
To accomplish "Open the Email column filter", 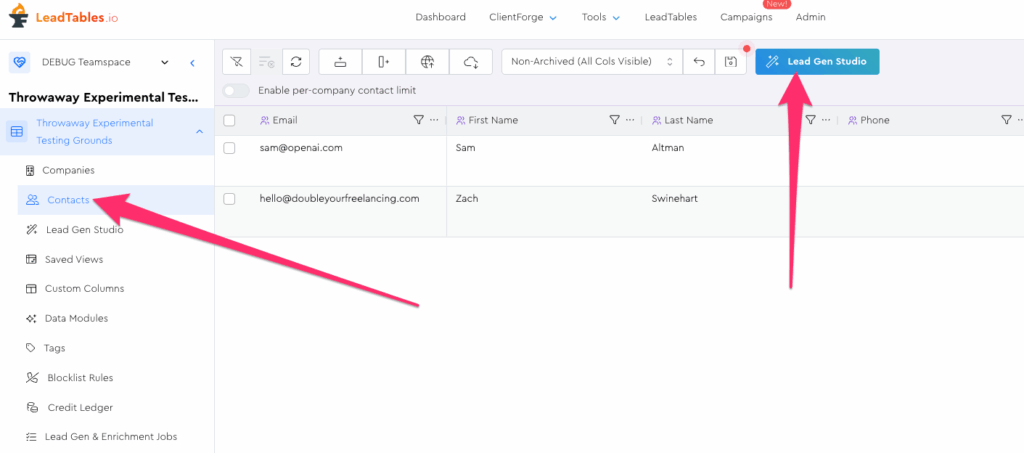I will tap(419, 120).
